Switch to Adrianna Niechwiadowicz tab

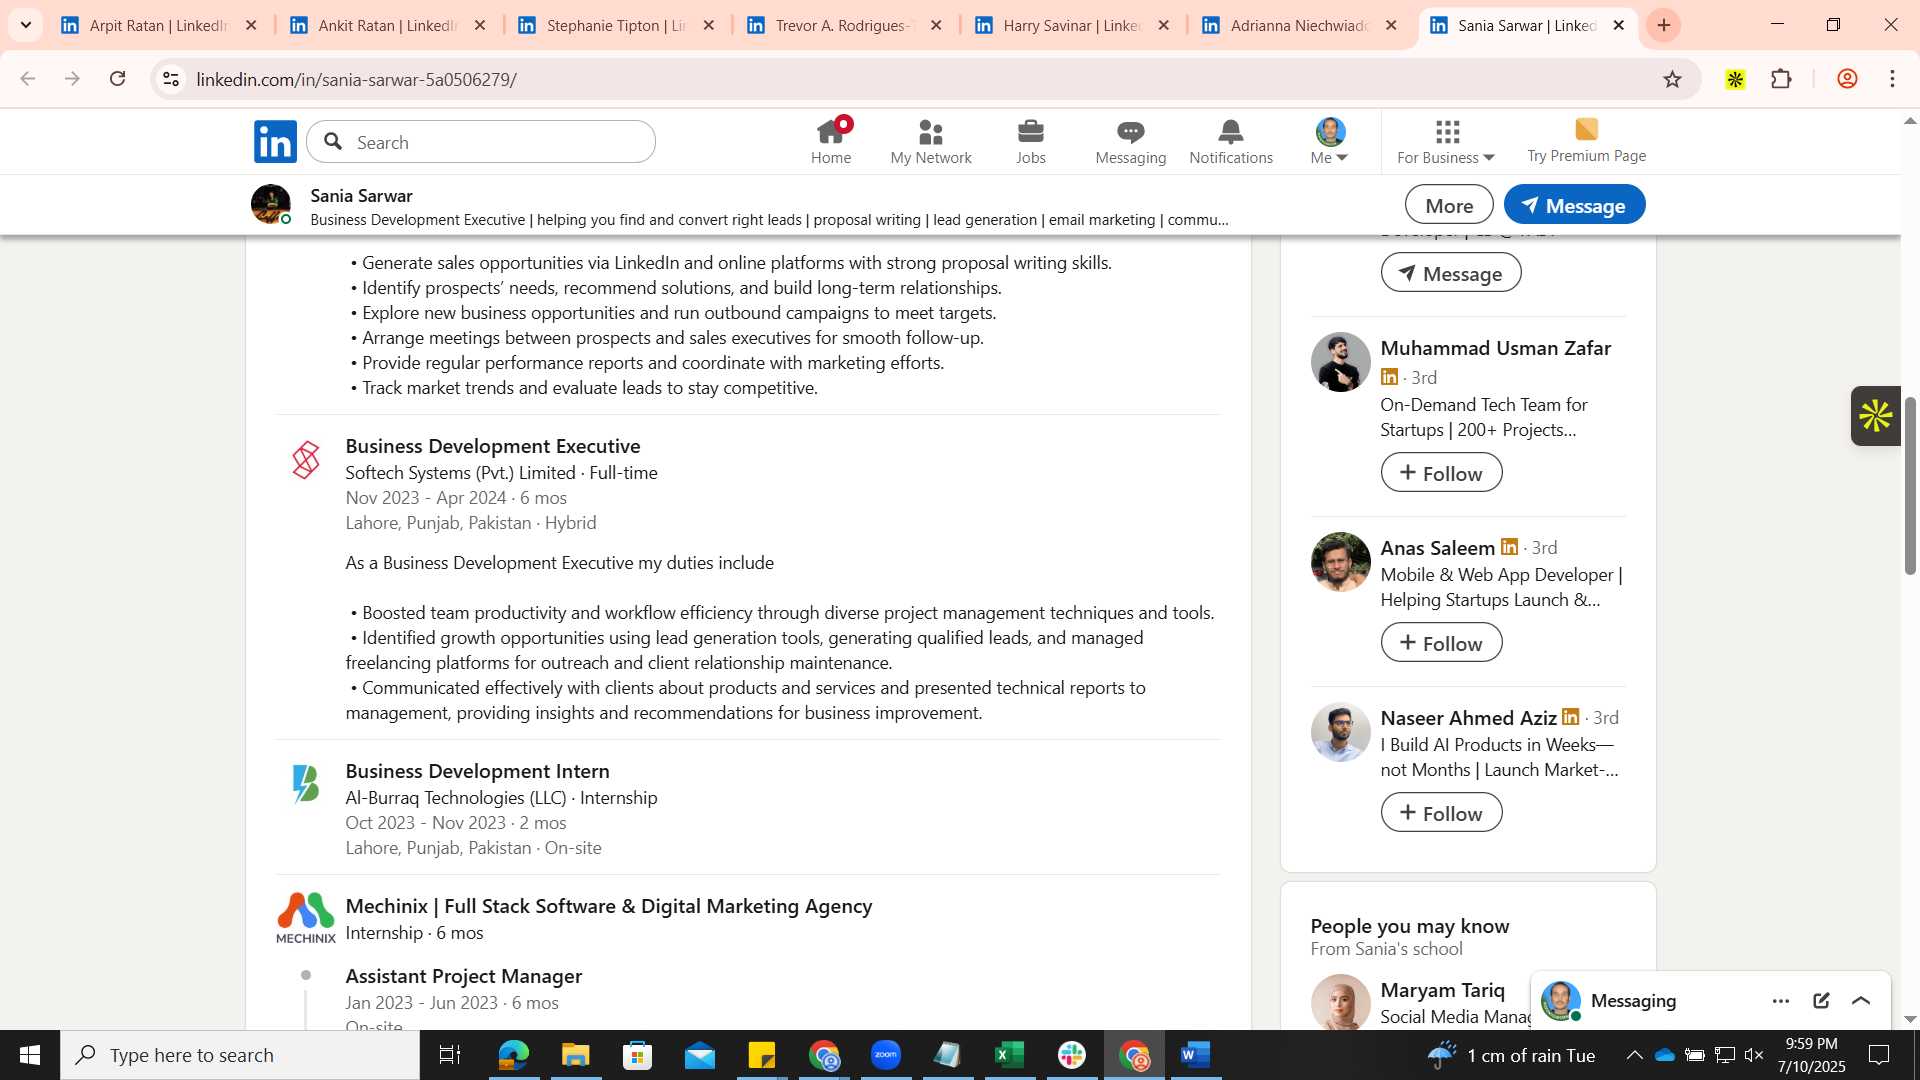coord(1298,25)
